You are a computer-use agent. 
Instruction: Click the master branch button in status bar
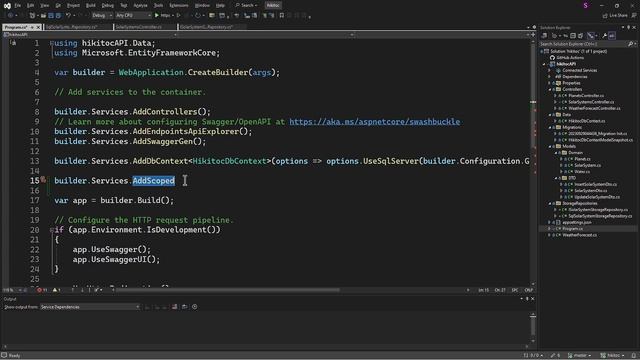[579, 356]
